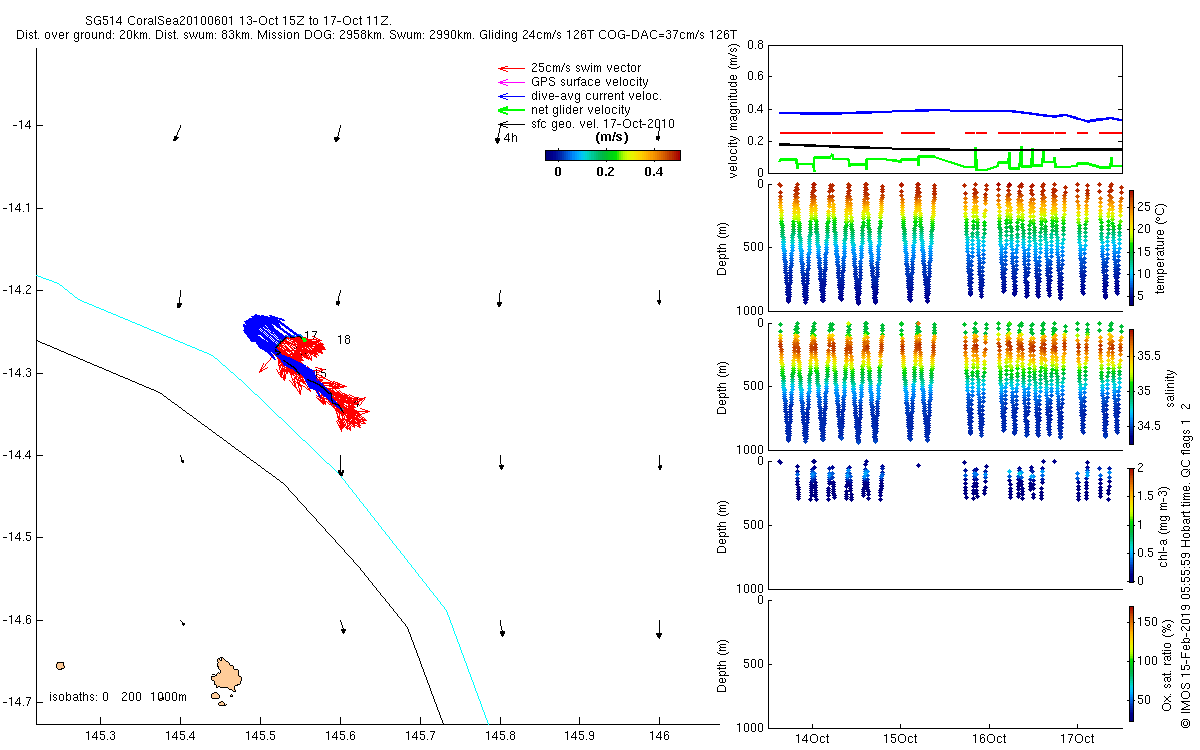Click the magenta GPS surface velocity legend arrow
The width and height of the screenshot is (1200, 750).
point(510,82)
